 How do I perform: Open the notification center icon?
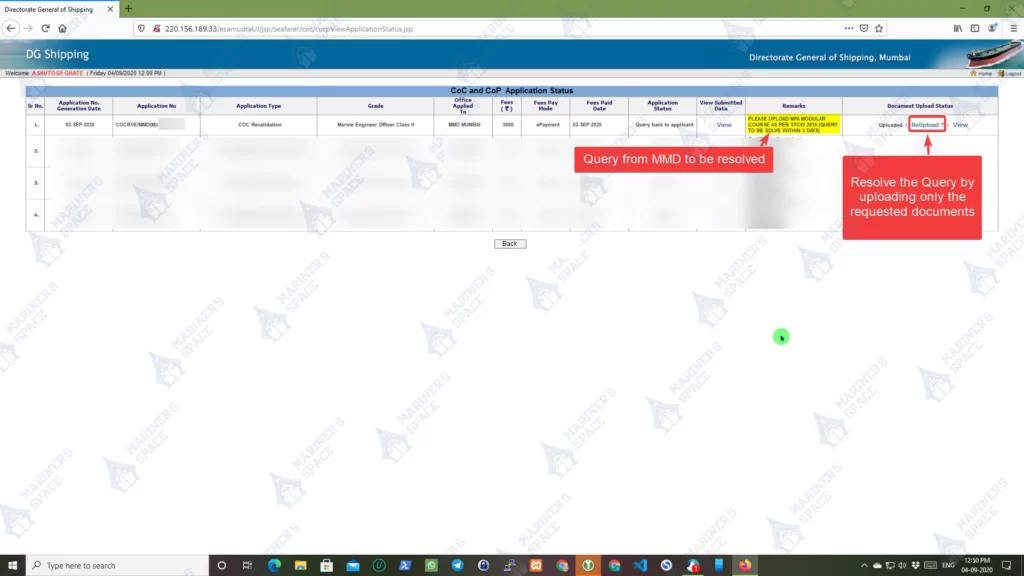tap(1006, 566)
